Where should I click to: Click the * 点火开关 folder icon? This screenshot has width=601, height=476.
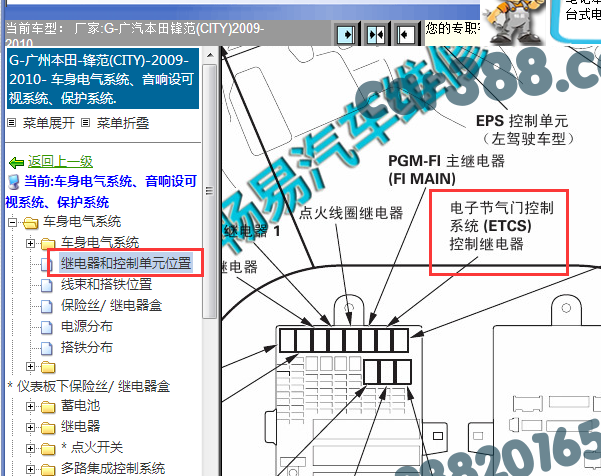pos(48,449)
